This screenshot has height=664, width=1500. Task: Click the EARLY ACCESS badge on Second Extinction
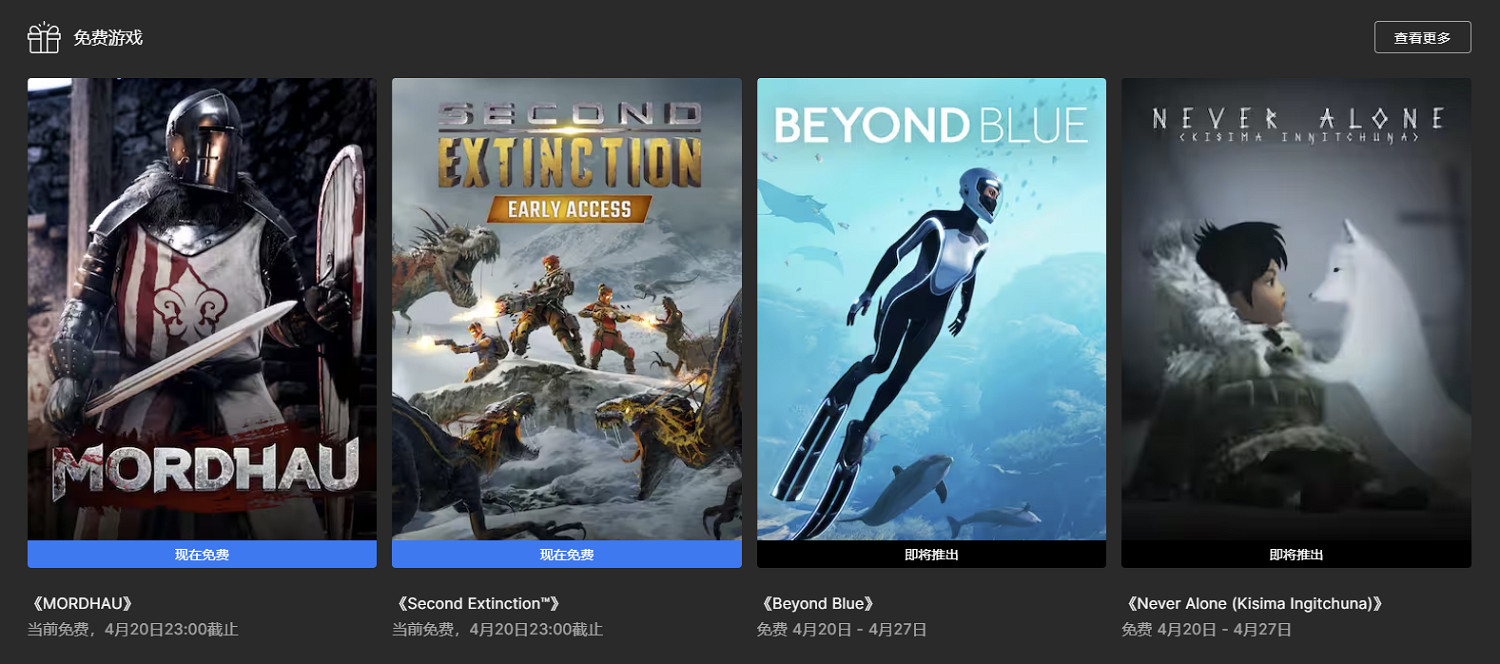point(567,209)
